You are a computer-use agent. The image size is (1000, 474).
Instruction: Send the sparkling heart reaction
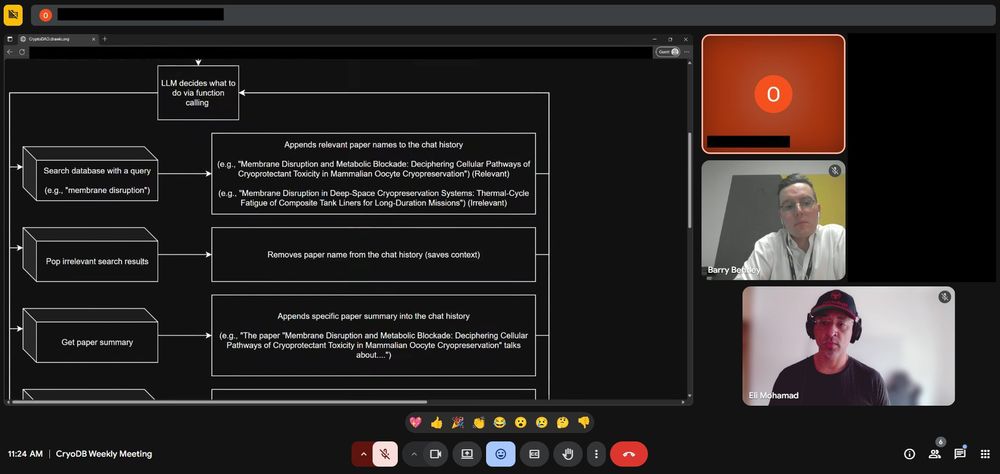(x=416, y=422)
